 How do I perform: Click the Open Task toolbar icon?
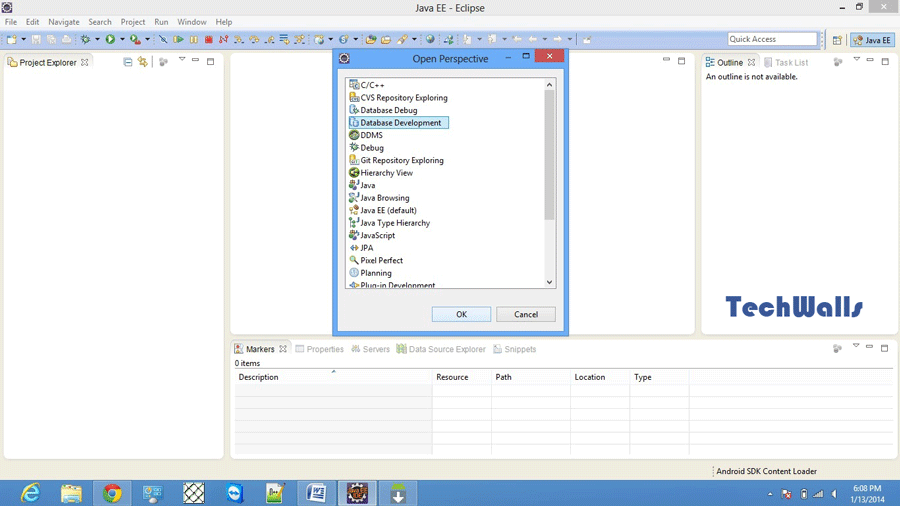pyautogui.click(x=386, y=40)
